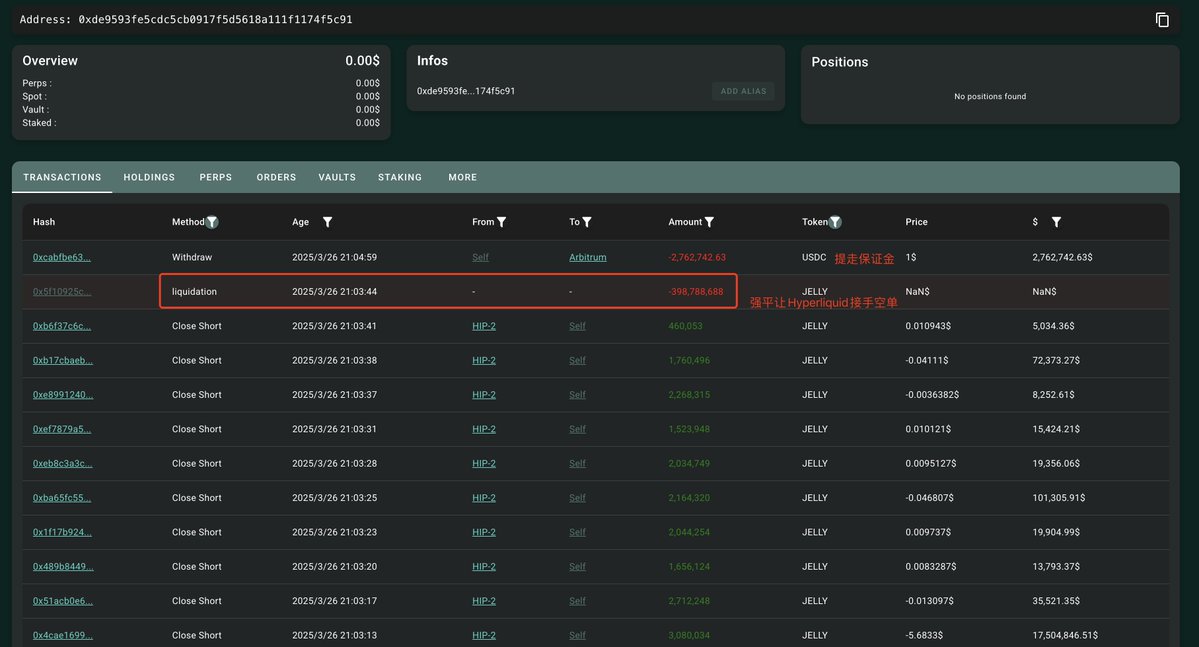Open transaction hash 0xeb8c3a3c

[x=61, y=463]
